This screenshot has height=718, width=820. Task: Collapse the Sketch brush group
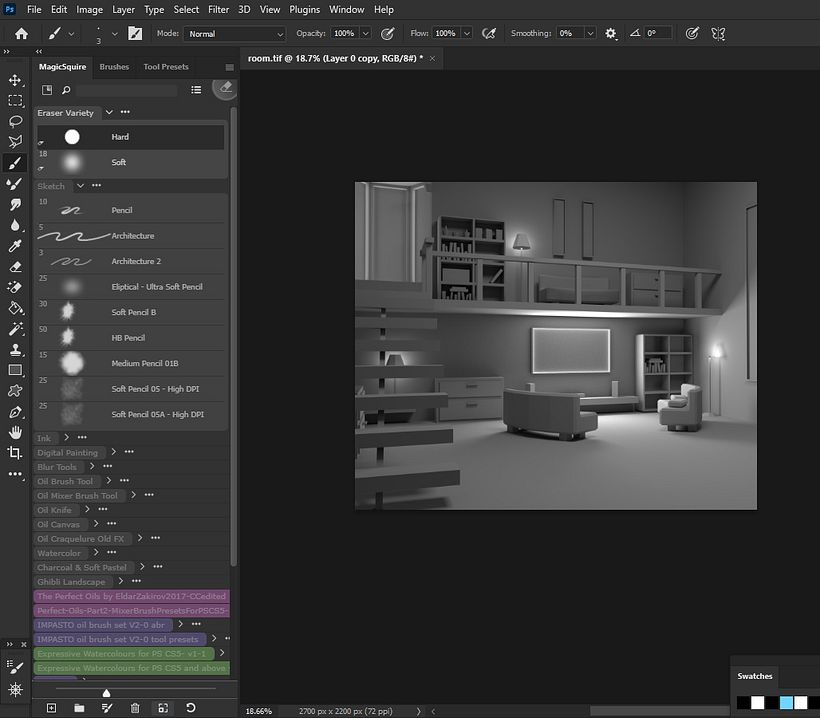tap(80, 186)
